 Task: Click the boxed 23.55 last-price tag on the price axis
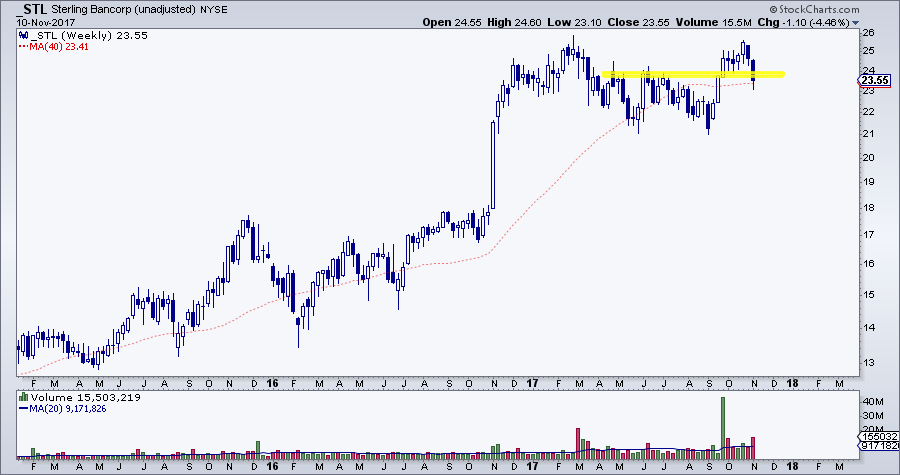point(875,80)
